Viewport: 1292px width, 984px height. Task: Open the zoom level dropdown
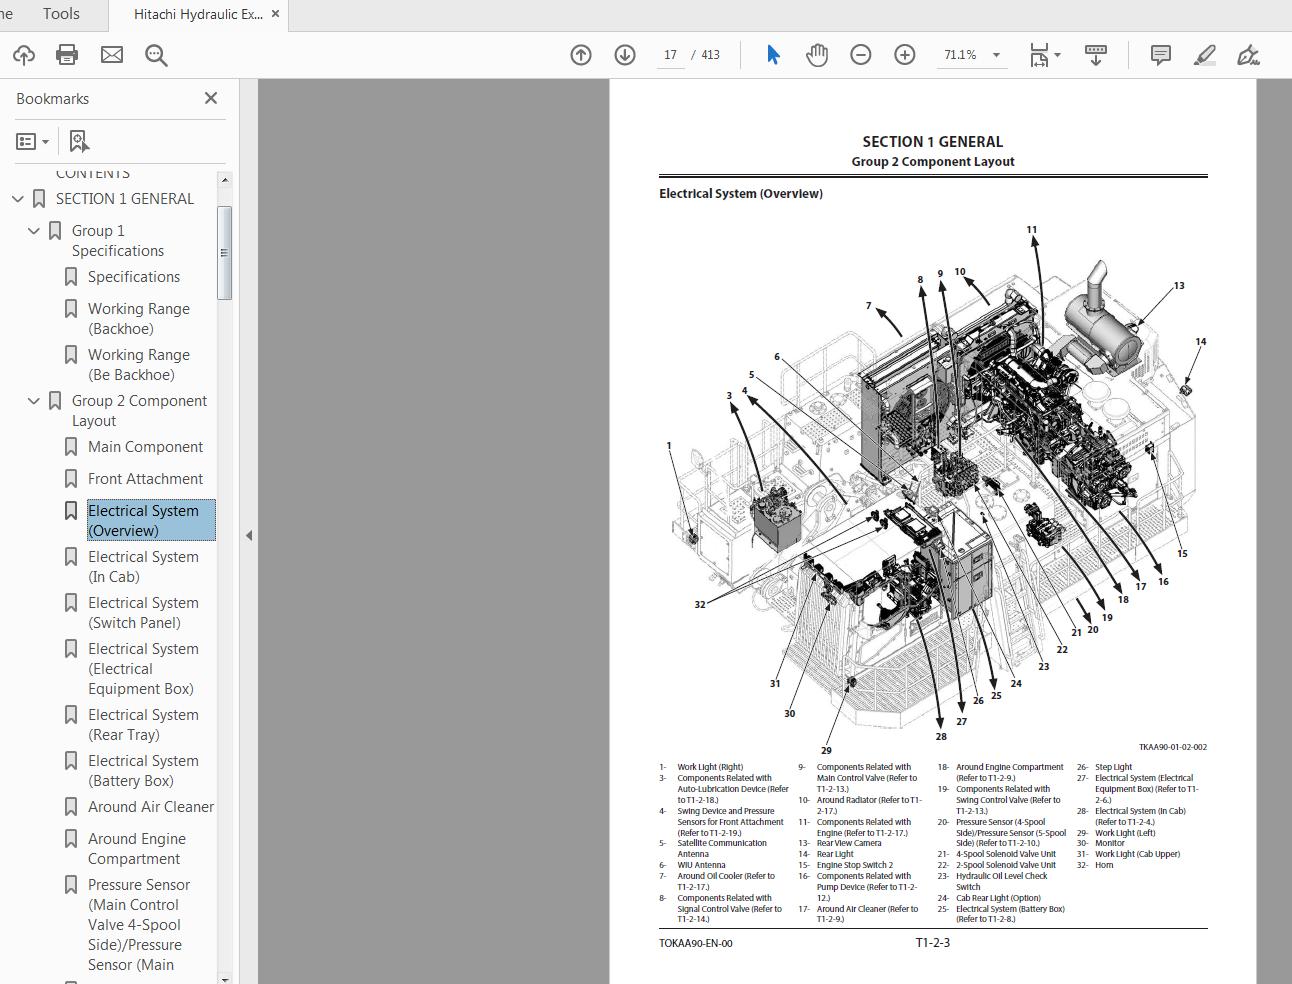coord(996,55)
